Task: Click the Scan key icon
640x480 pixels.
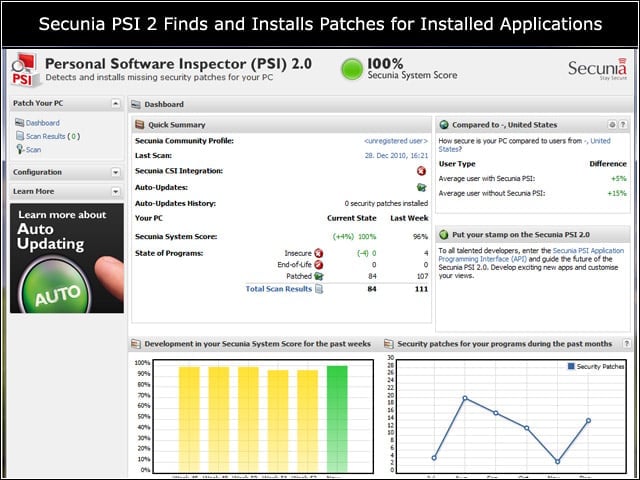Action: [20, 149]
